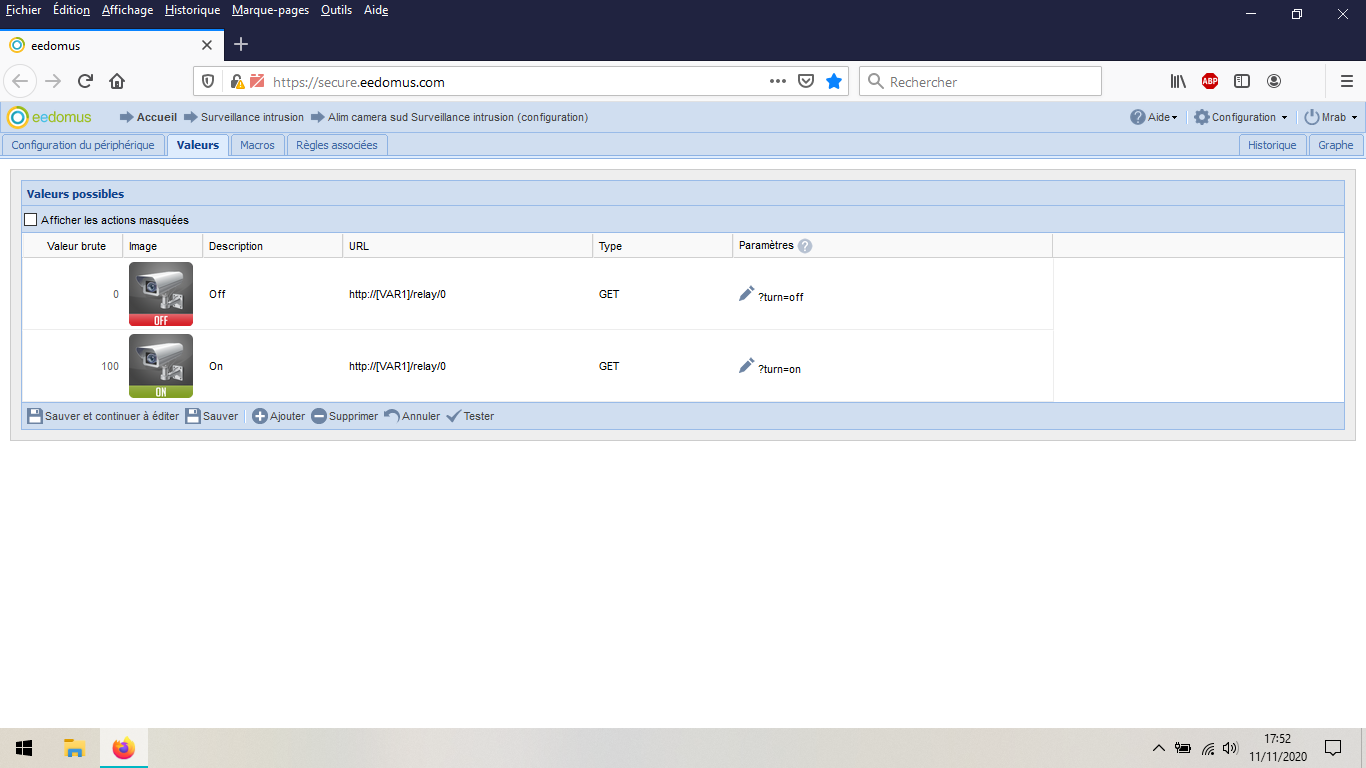Open the Graphe tab
This screenshot has width=1366, height=768.
(1336, 145)
